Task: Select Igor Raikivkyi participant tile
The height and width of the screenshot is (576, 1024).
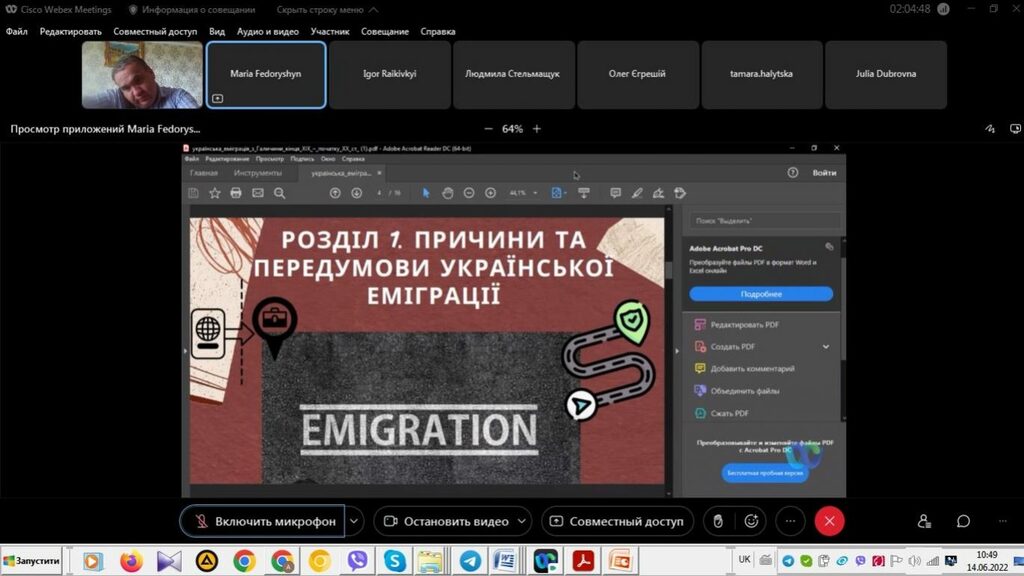Action: tap(390, 74)
